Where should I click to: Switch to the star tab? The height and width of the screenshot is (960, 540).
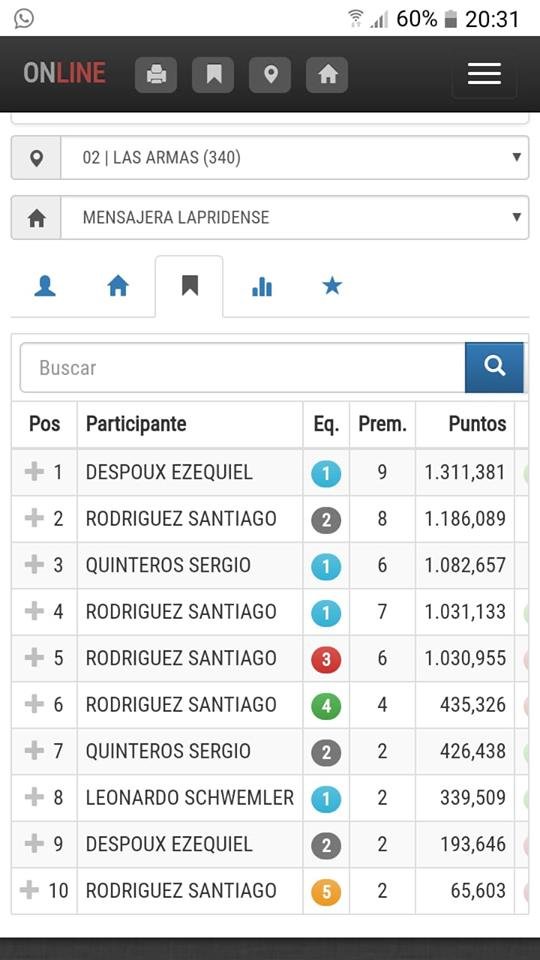tap(332, 286)
